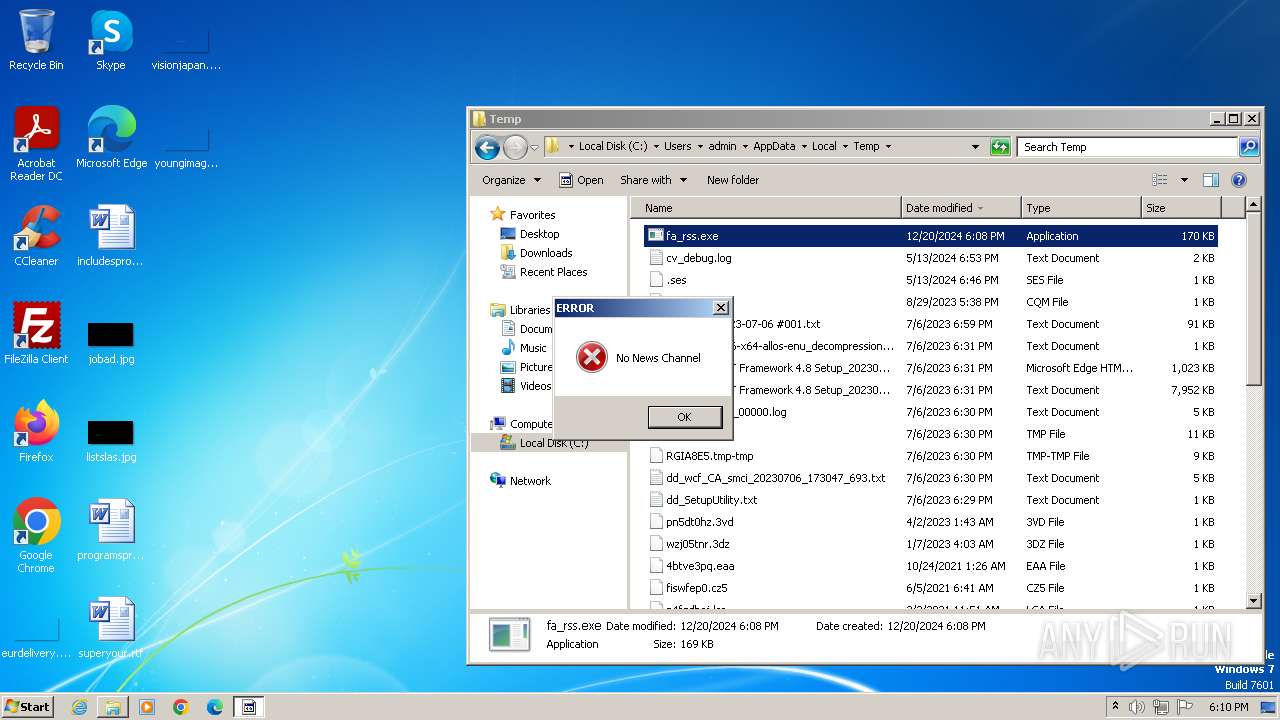Click OK in the ERROR dialog
This screenshot has width=1280, height=720.
tap(684, 417)
